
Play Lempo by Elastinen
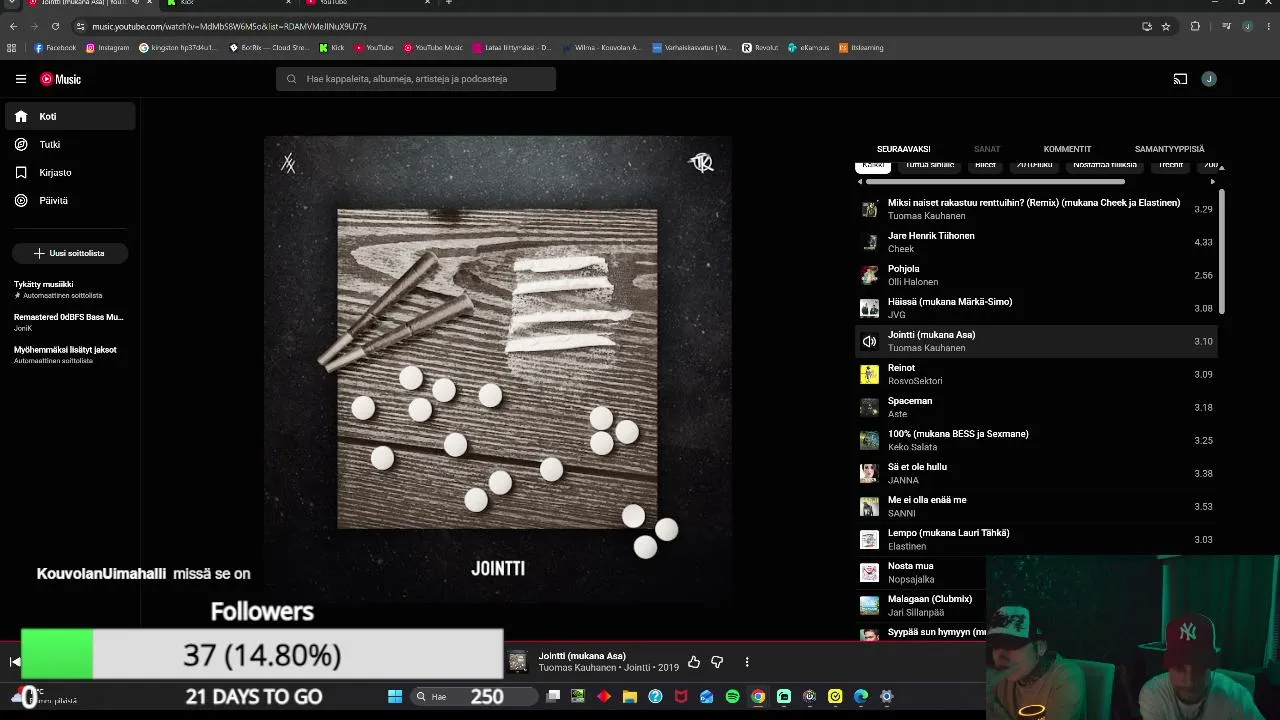coord(1036,539)
